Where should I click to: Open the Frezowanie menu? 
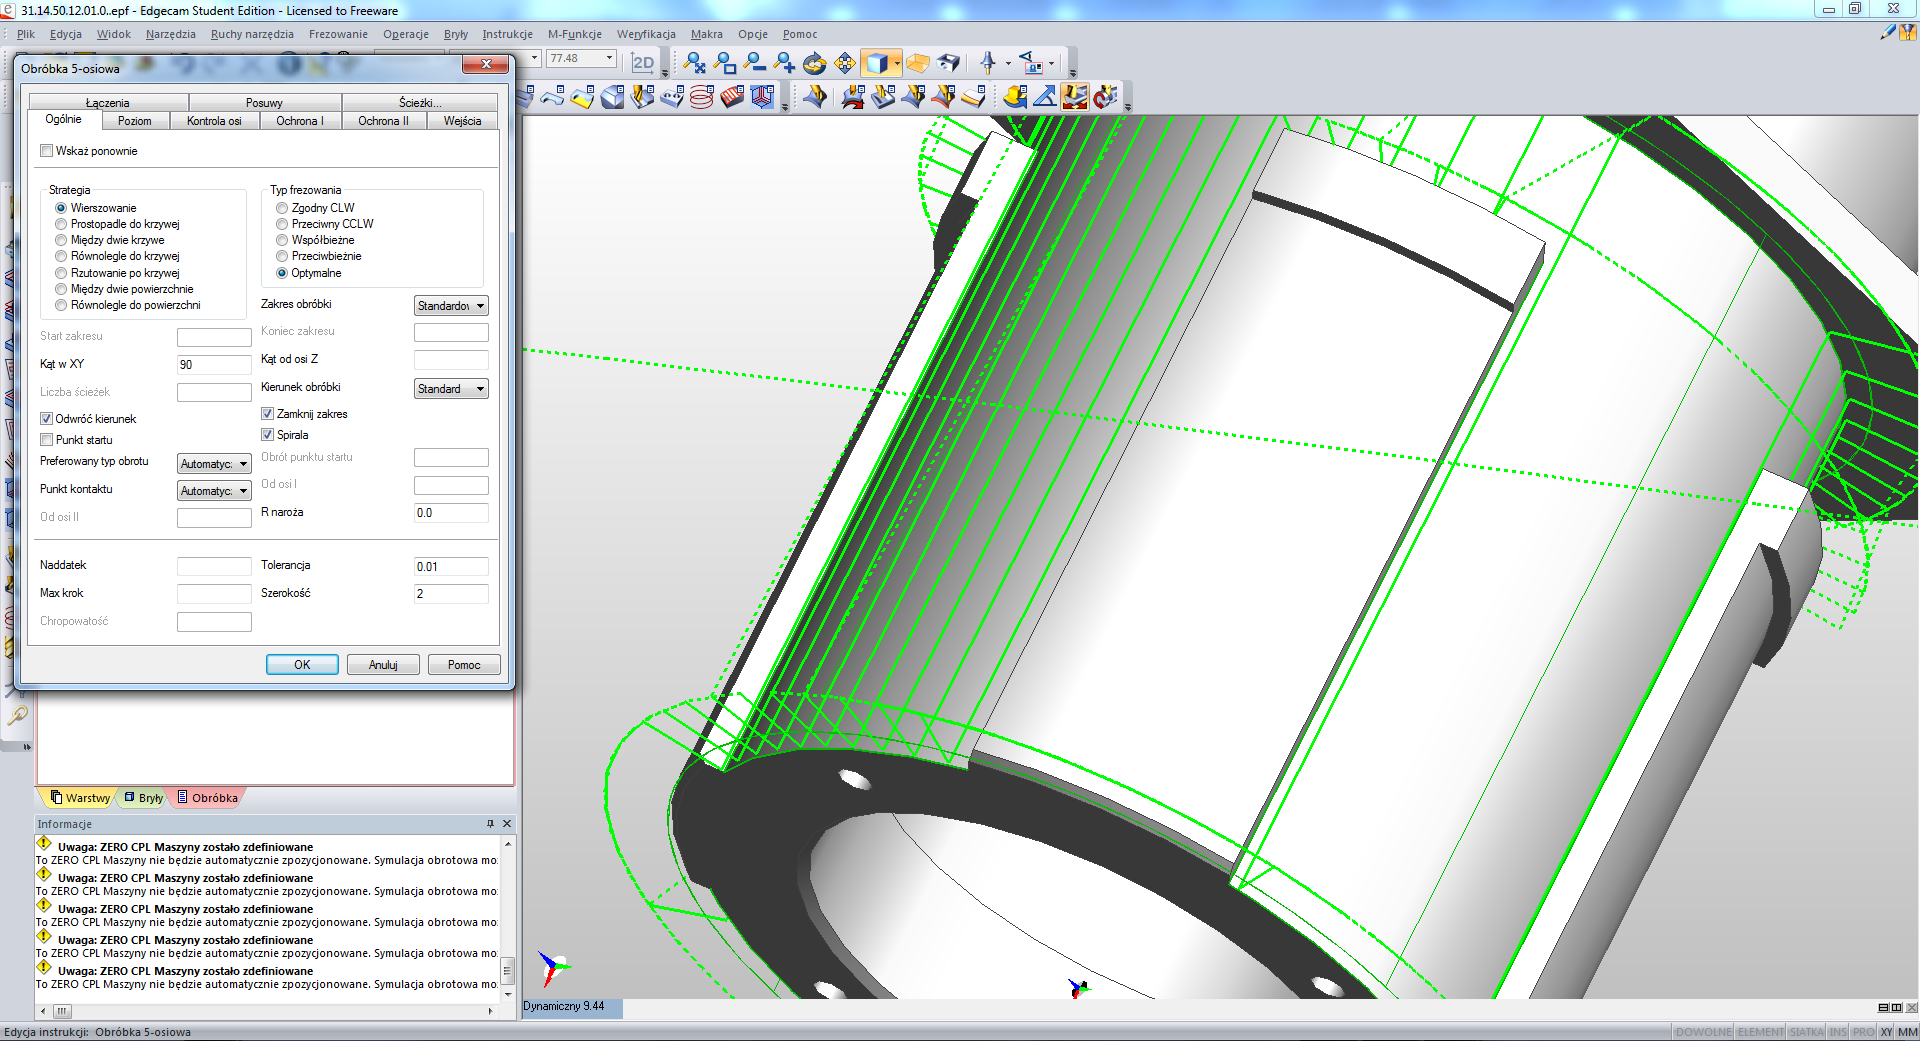(x=338, y=34)
